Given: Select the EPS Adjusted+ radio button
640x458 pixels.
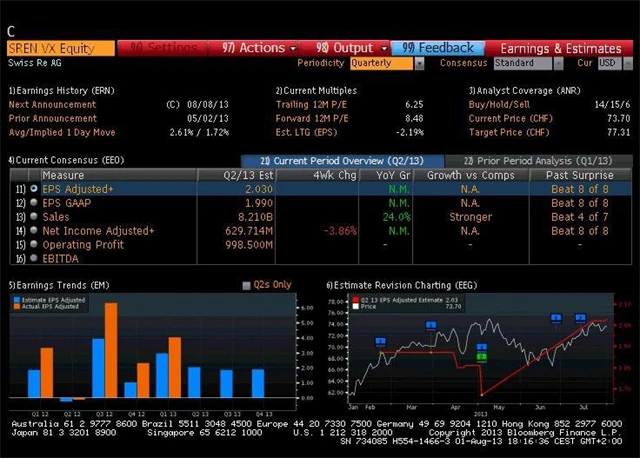Looking at the screenshot, I should [34, 188].
